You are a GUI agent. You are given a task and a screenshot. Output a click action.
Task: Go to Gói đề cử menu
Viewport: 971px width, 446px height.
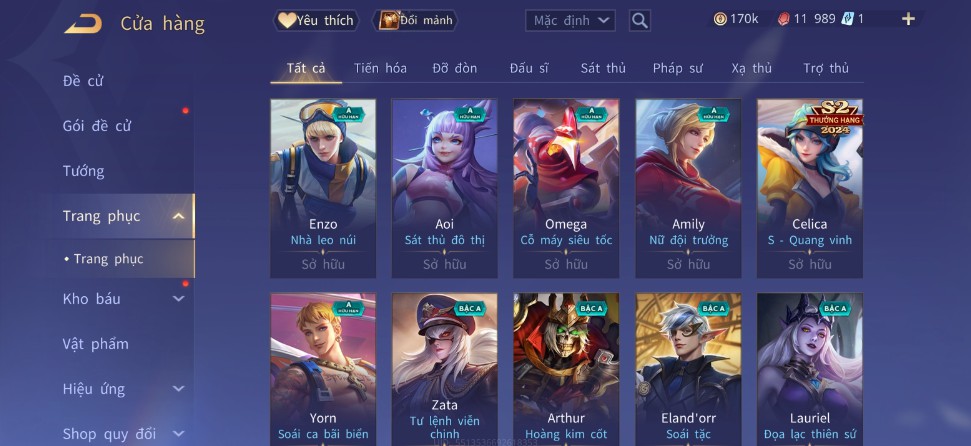tap(97, 126)
